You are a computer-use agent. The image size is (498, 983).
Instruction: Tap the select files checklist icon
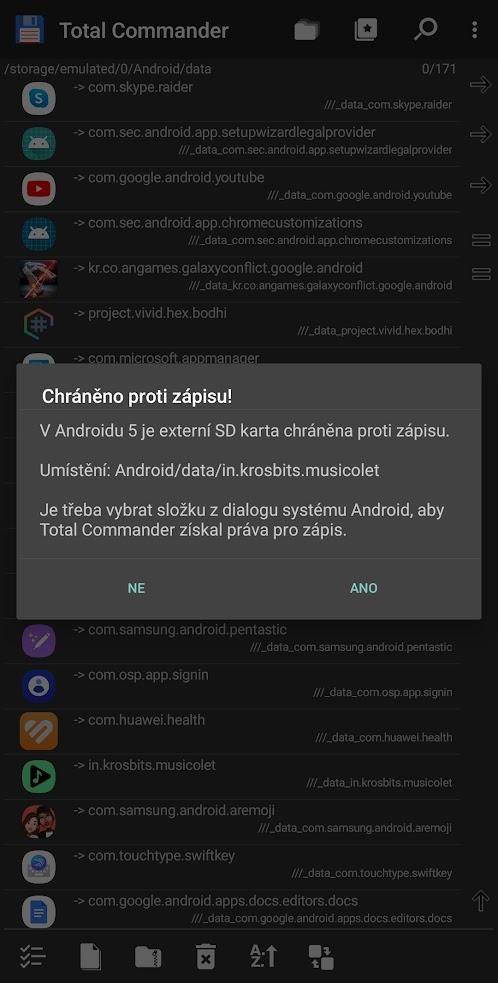pos(31,957)
